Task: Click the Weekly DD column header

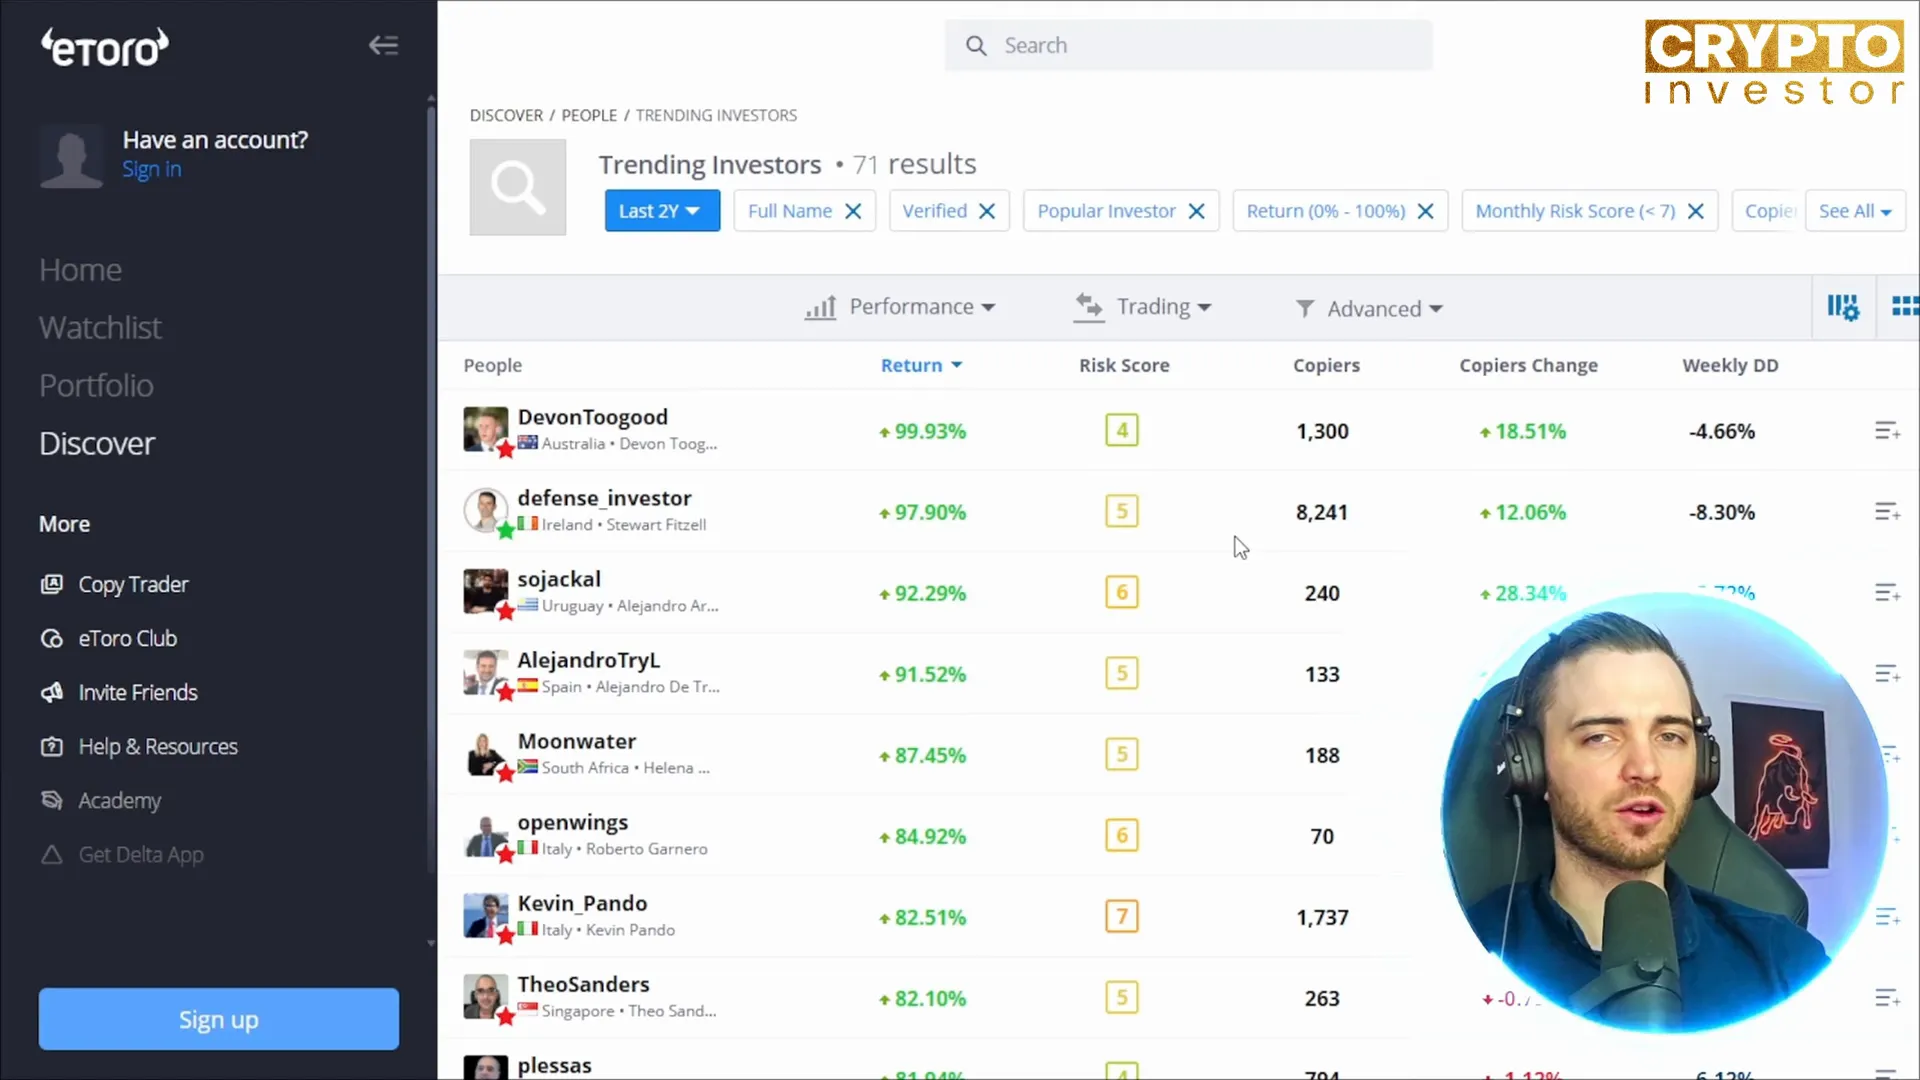Action: pos(1730,365)
